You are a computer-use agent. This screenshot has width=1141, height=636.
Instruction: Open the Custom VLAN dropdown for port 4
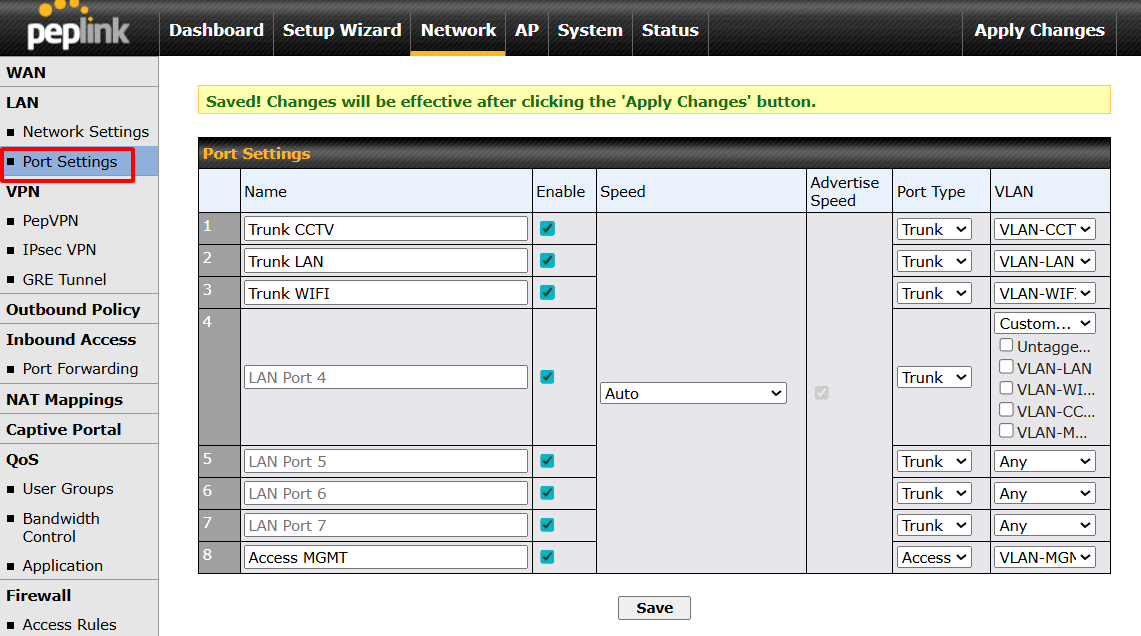tap(1045, 323)
